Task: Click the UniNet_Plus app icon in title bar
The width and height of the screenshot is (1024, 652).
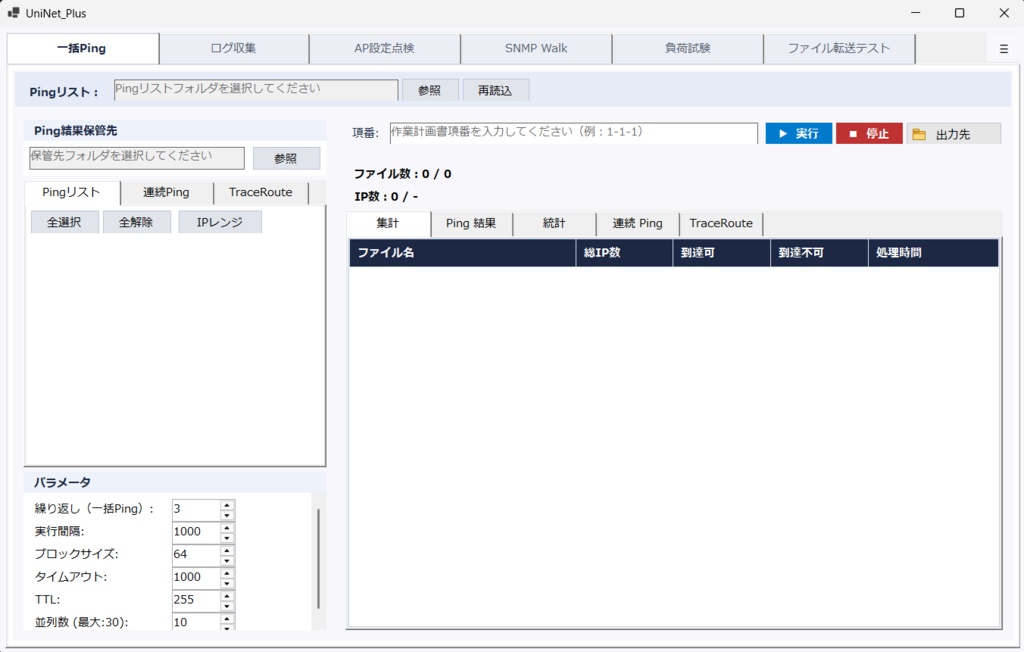Action: coord(13,12)
